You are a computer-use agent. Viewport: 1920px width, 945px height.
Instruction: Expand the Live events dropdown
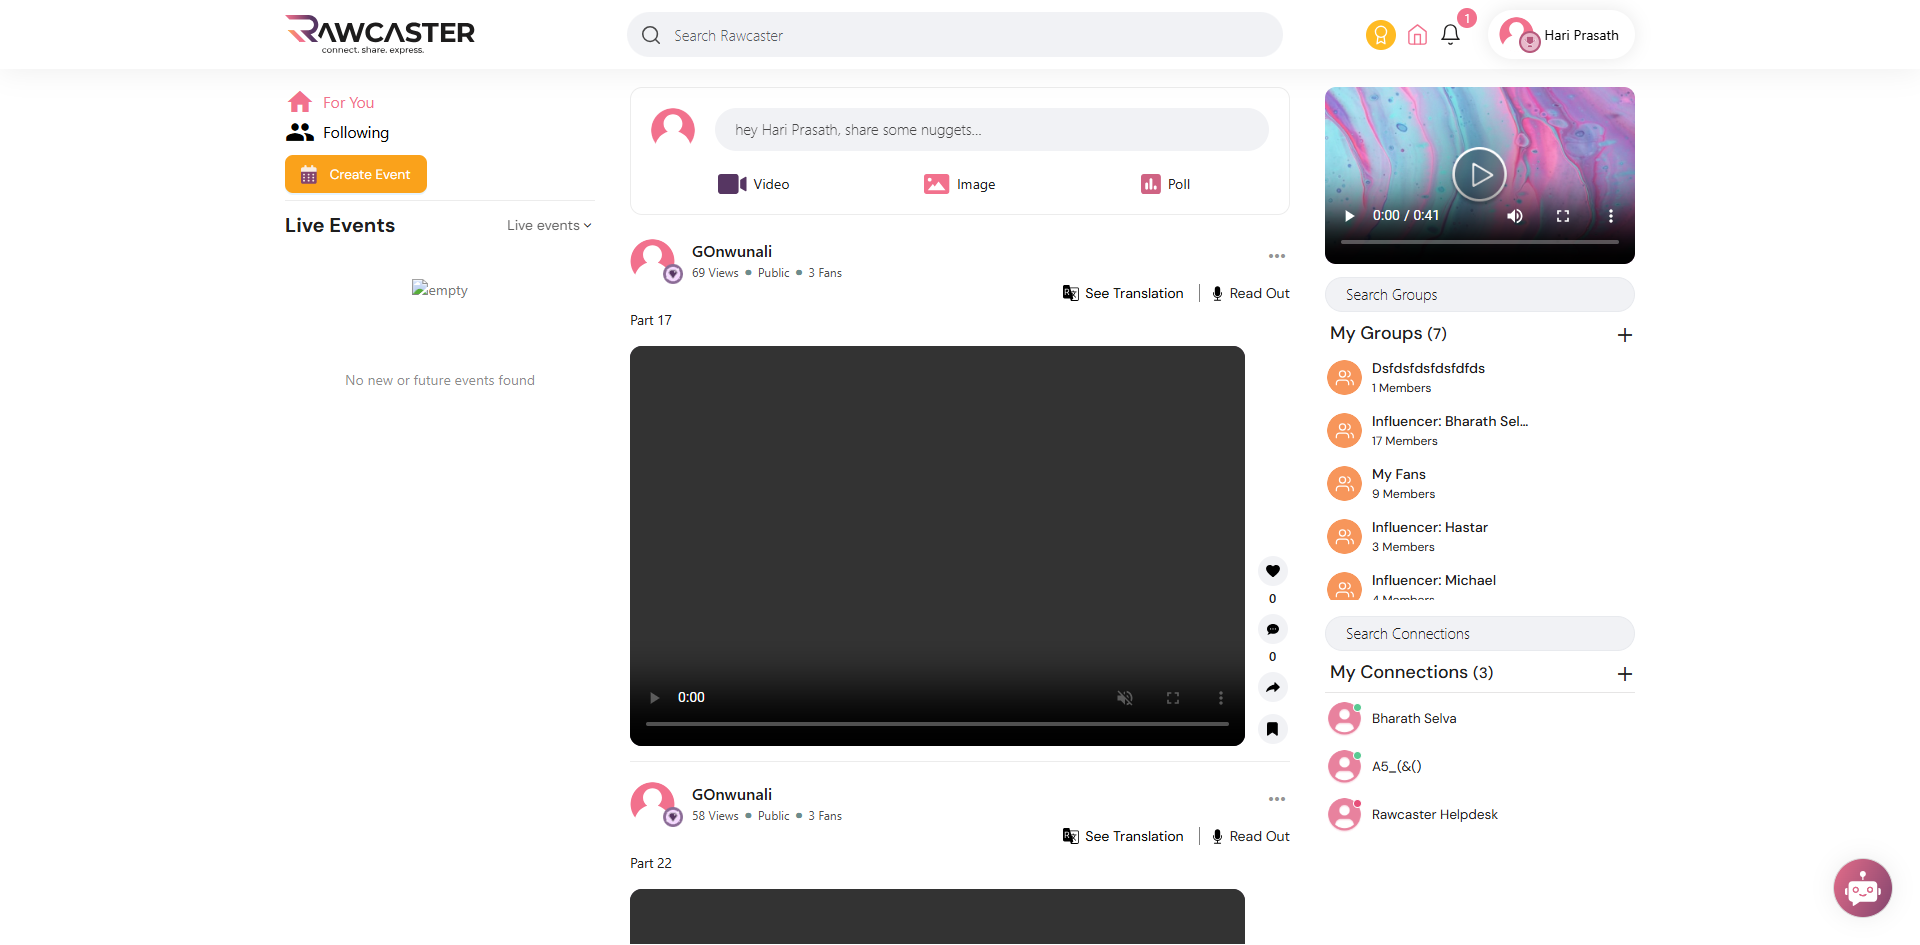549,226
